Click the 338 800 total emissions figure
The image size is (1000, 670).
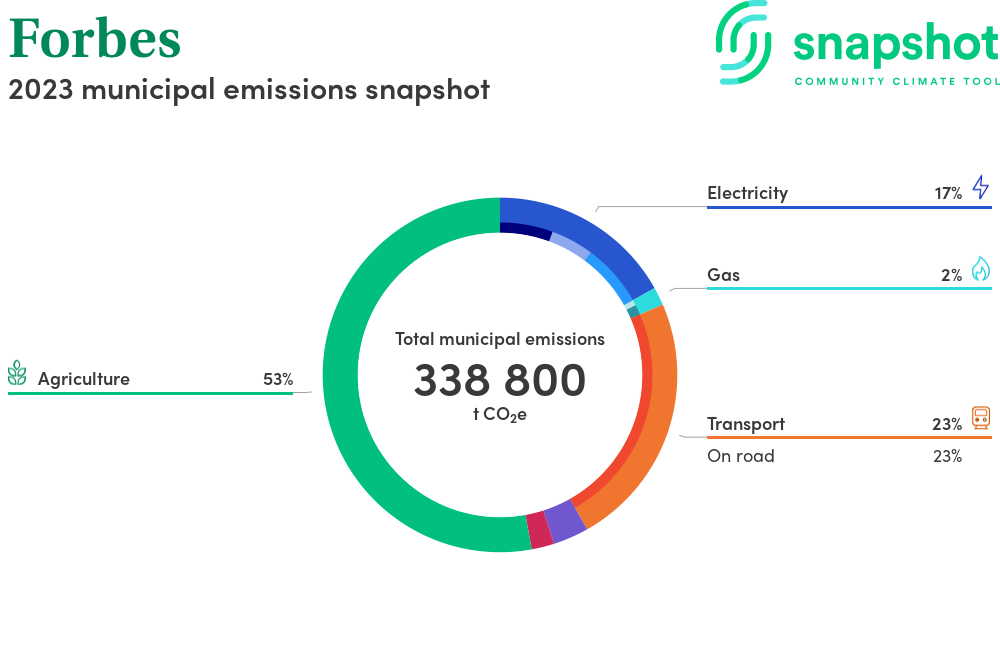point(500,380)
